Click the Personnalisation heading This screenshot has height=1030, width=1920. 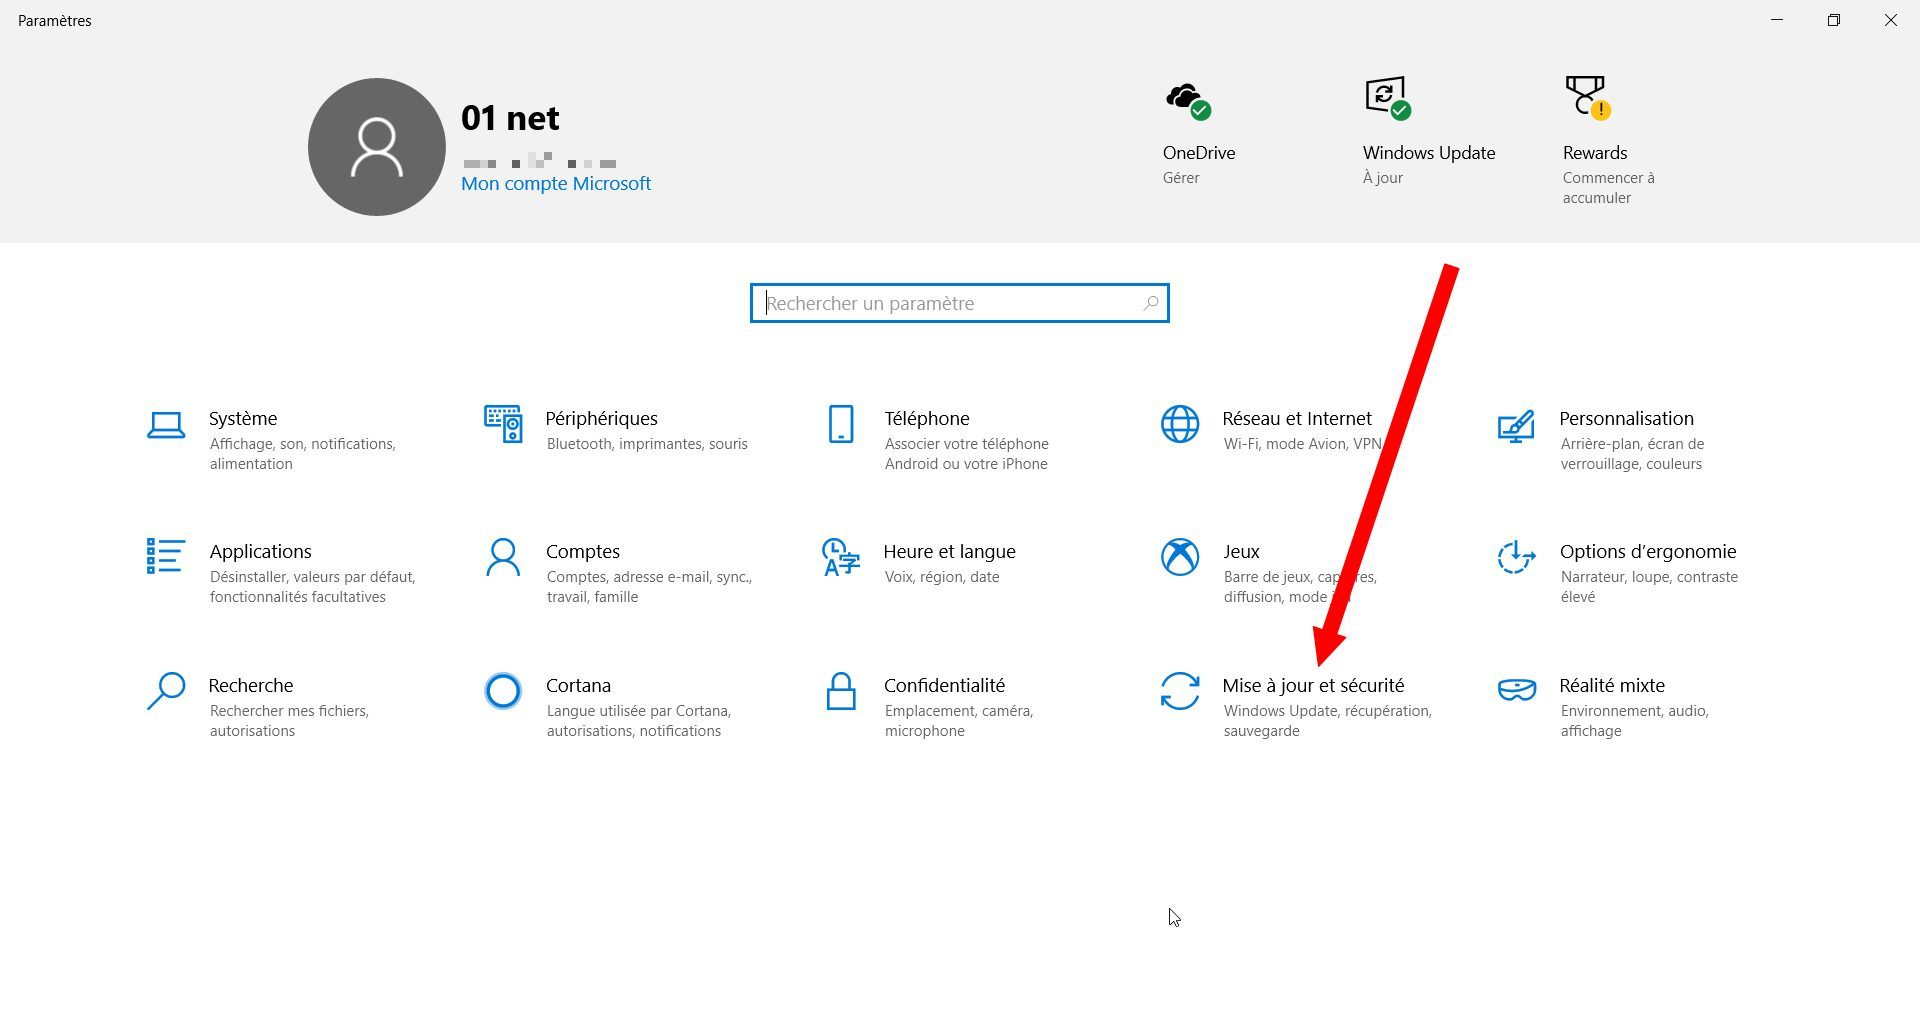1626,418
